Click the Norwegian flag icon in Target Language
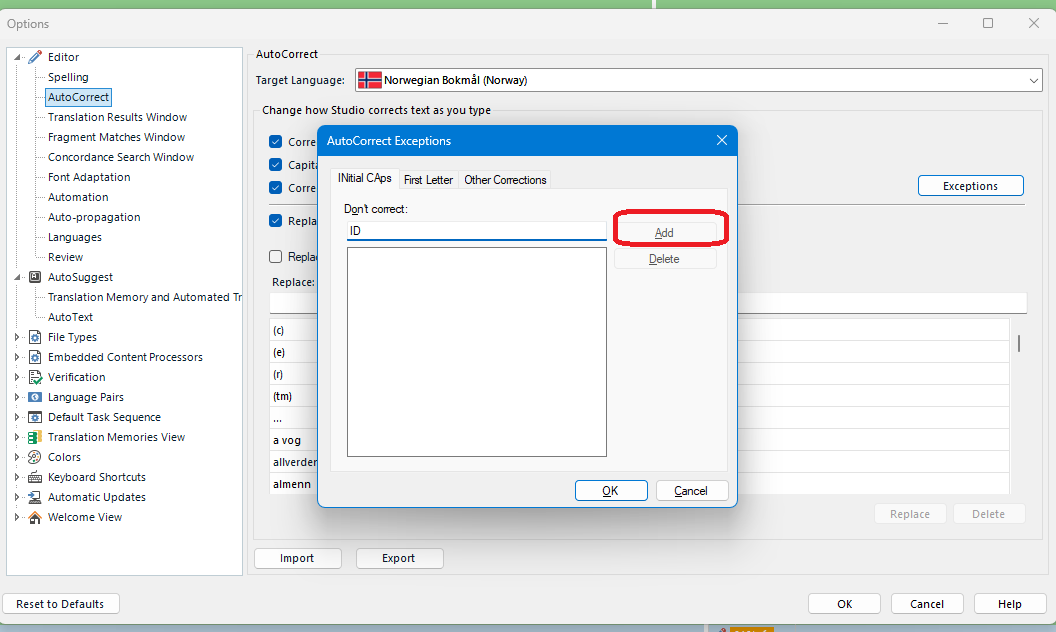This screenshot has width=1056, height=632. [370, 80]
